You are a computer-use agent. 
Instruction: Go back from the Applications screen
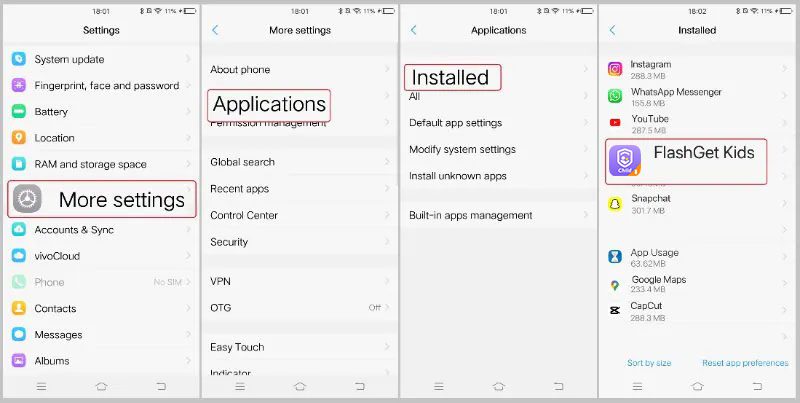point(413,30)
